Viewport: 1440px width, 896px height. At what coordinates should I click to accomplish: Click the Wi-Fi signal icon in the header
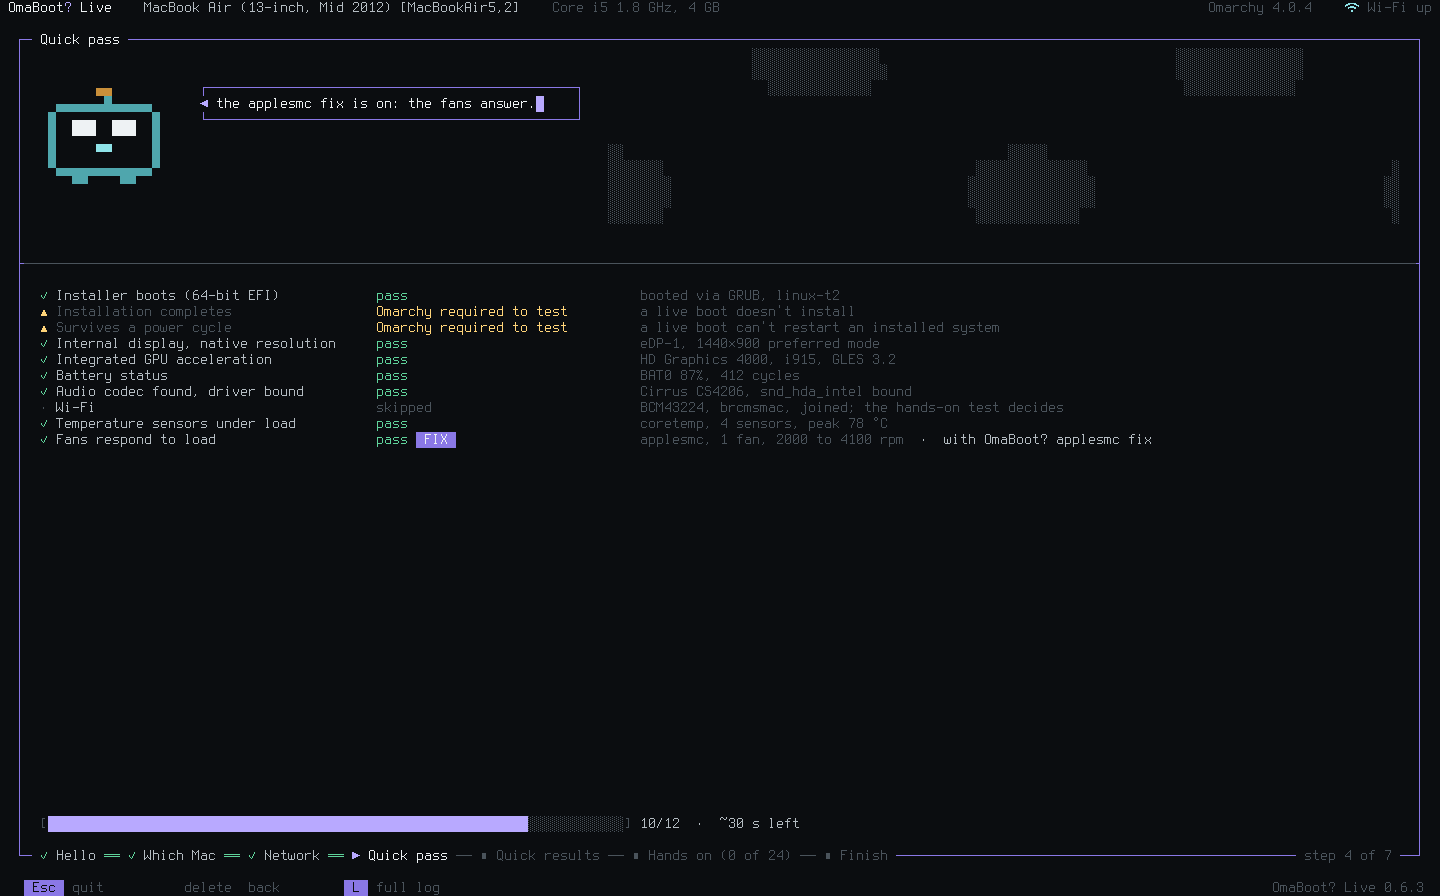[1351, 7]
